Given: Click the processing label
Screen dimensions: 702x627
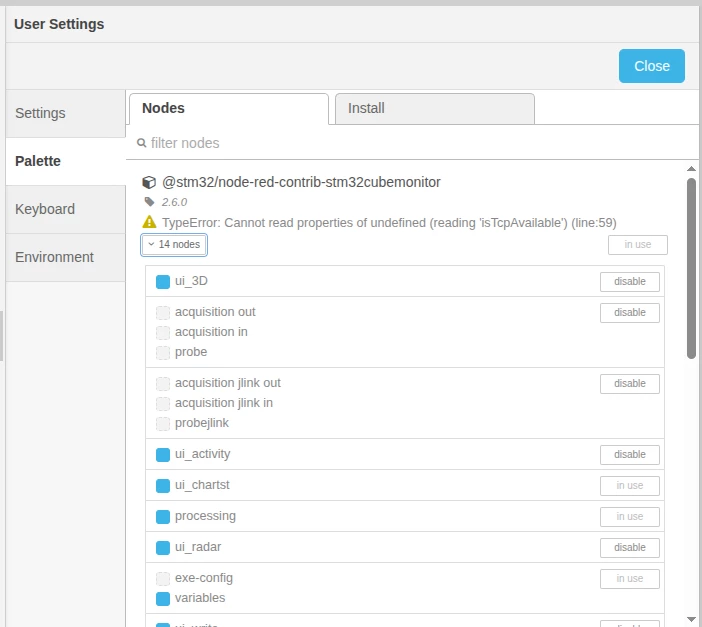Looking at the screenshot, I should 205,516.
